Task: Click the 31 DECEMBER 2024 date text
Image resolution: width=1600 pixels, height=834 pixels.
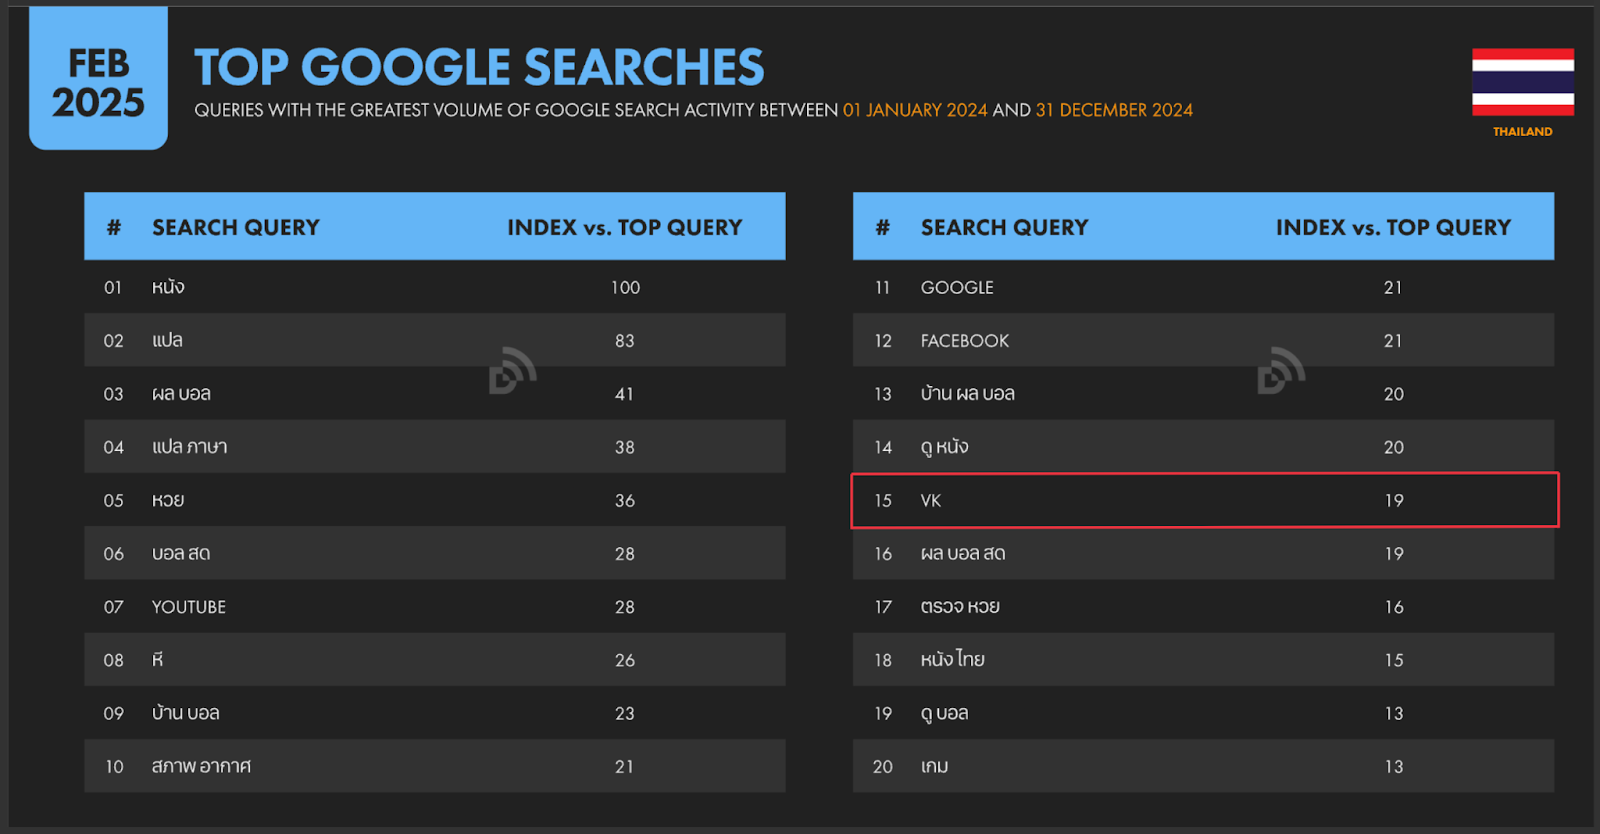Action: coord(1114,110)
